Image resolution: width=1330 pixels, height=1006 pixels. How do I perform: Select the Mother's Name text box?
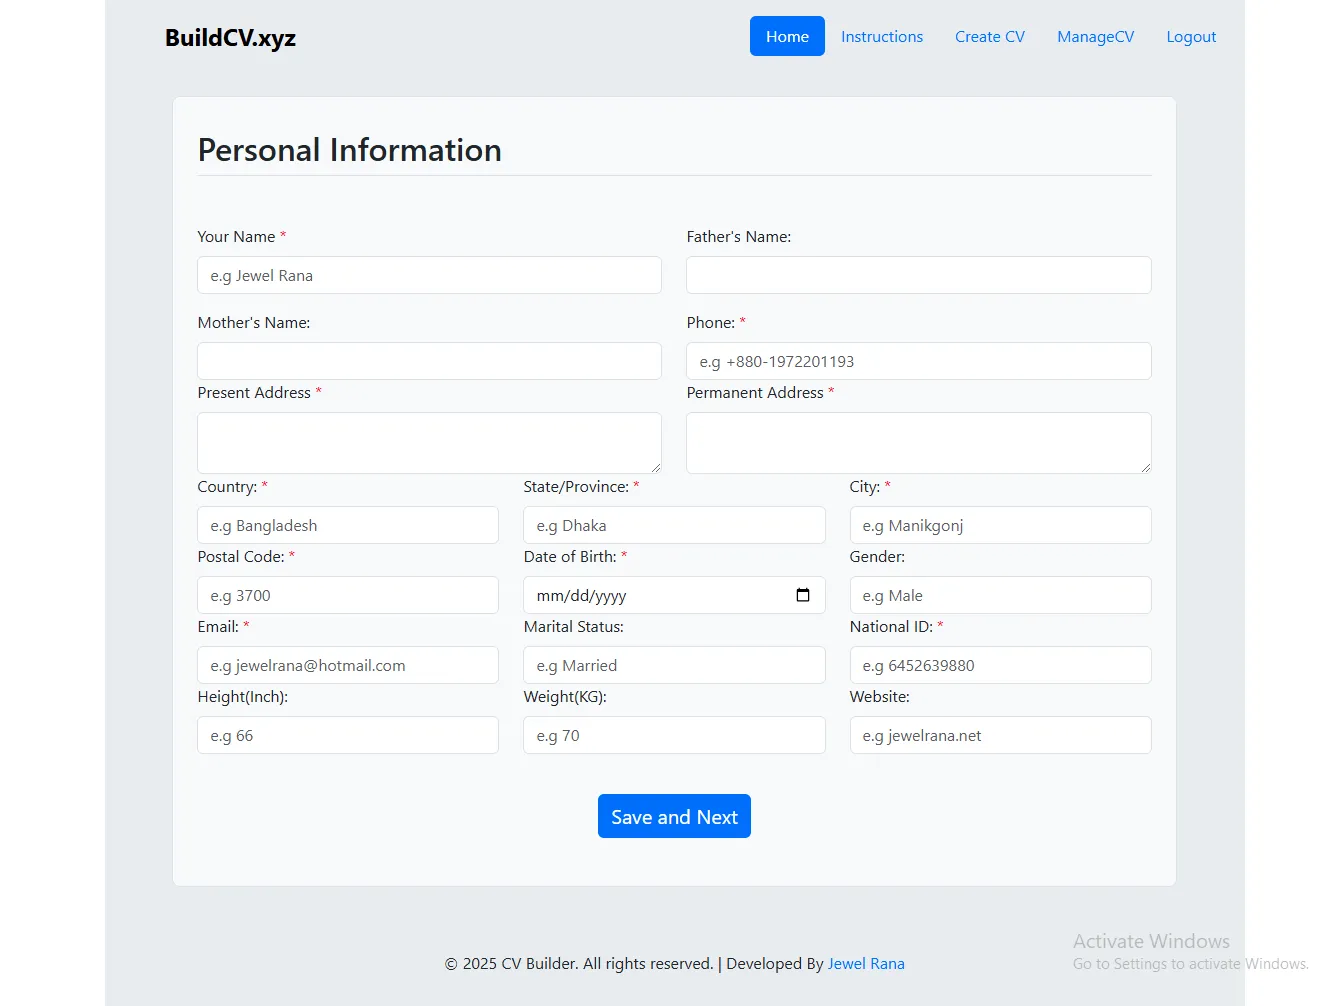(429, 361)
